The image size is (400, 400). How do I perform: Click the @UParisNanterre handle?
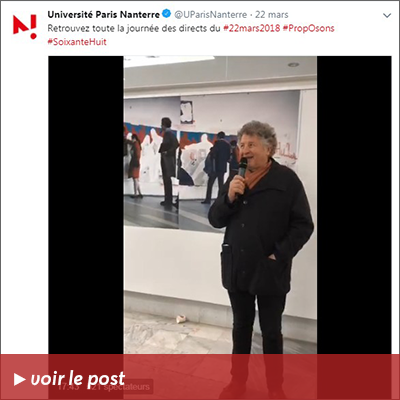[211, 15]
